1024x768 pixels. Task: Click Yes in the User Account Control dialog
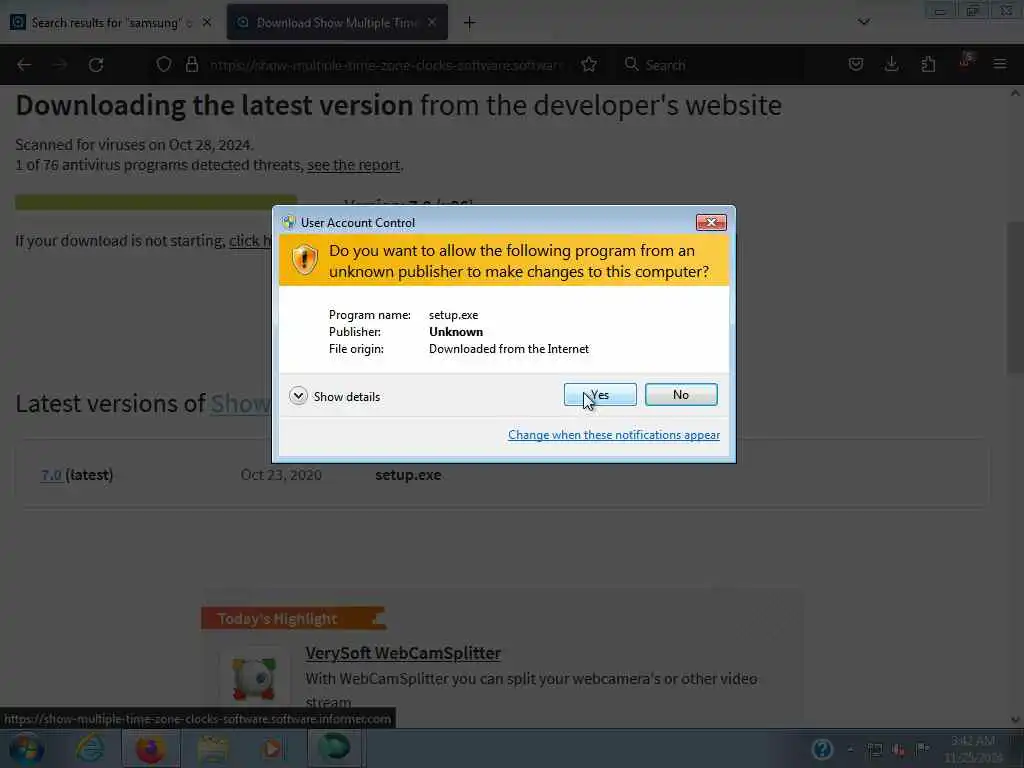(x=600, y=394)
